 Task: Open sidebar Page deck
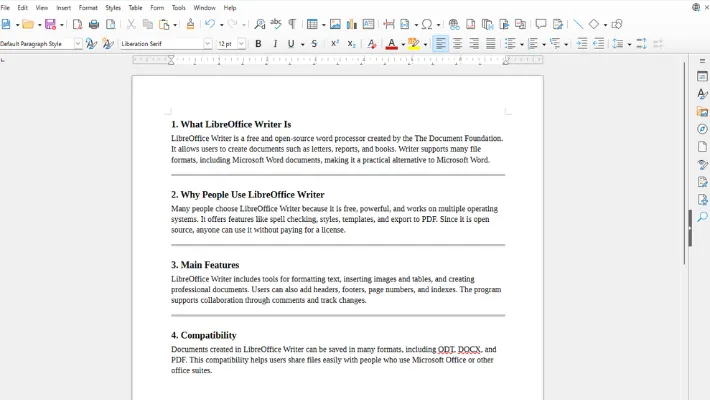pos(702,147)
